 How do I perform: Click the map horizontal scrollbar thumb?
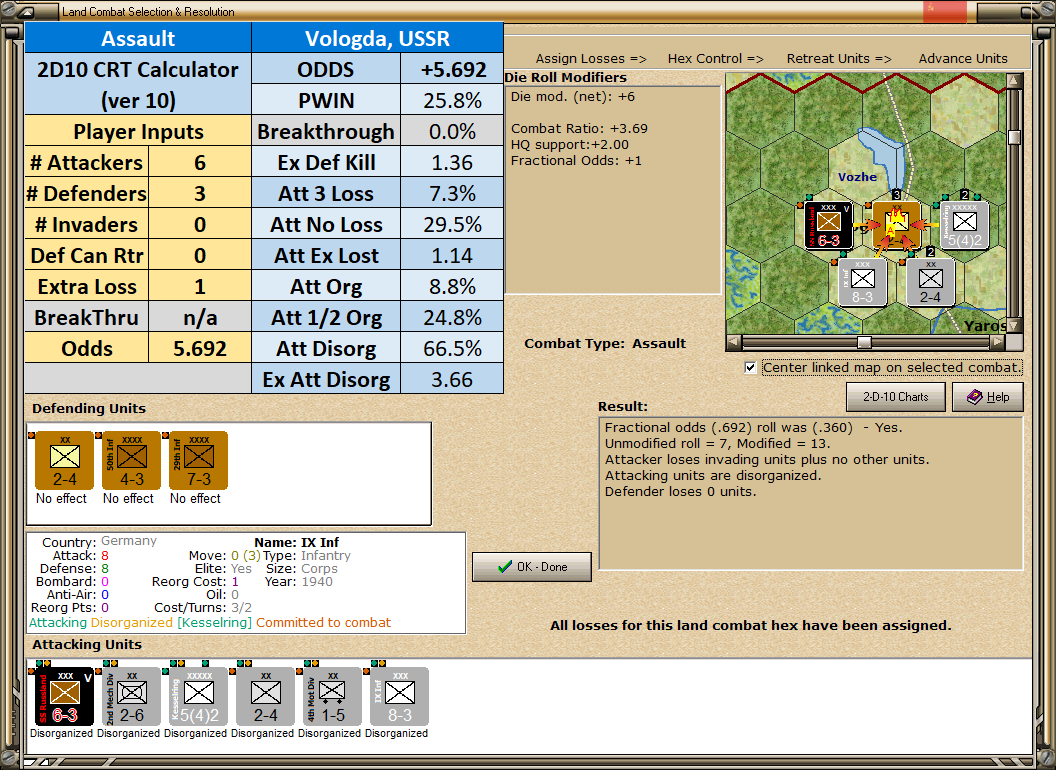(864, 342)
